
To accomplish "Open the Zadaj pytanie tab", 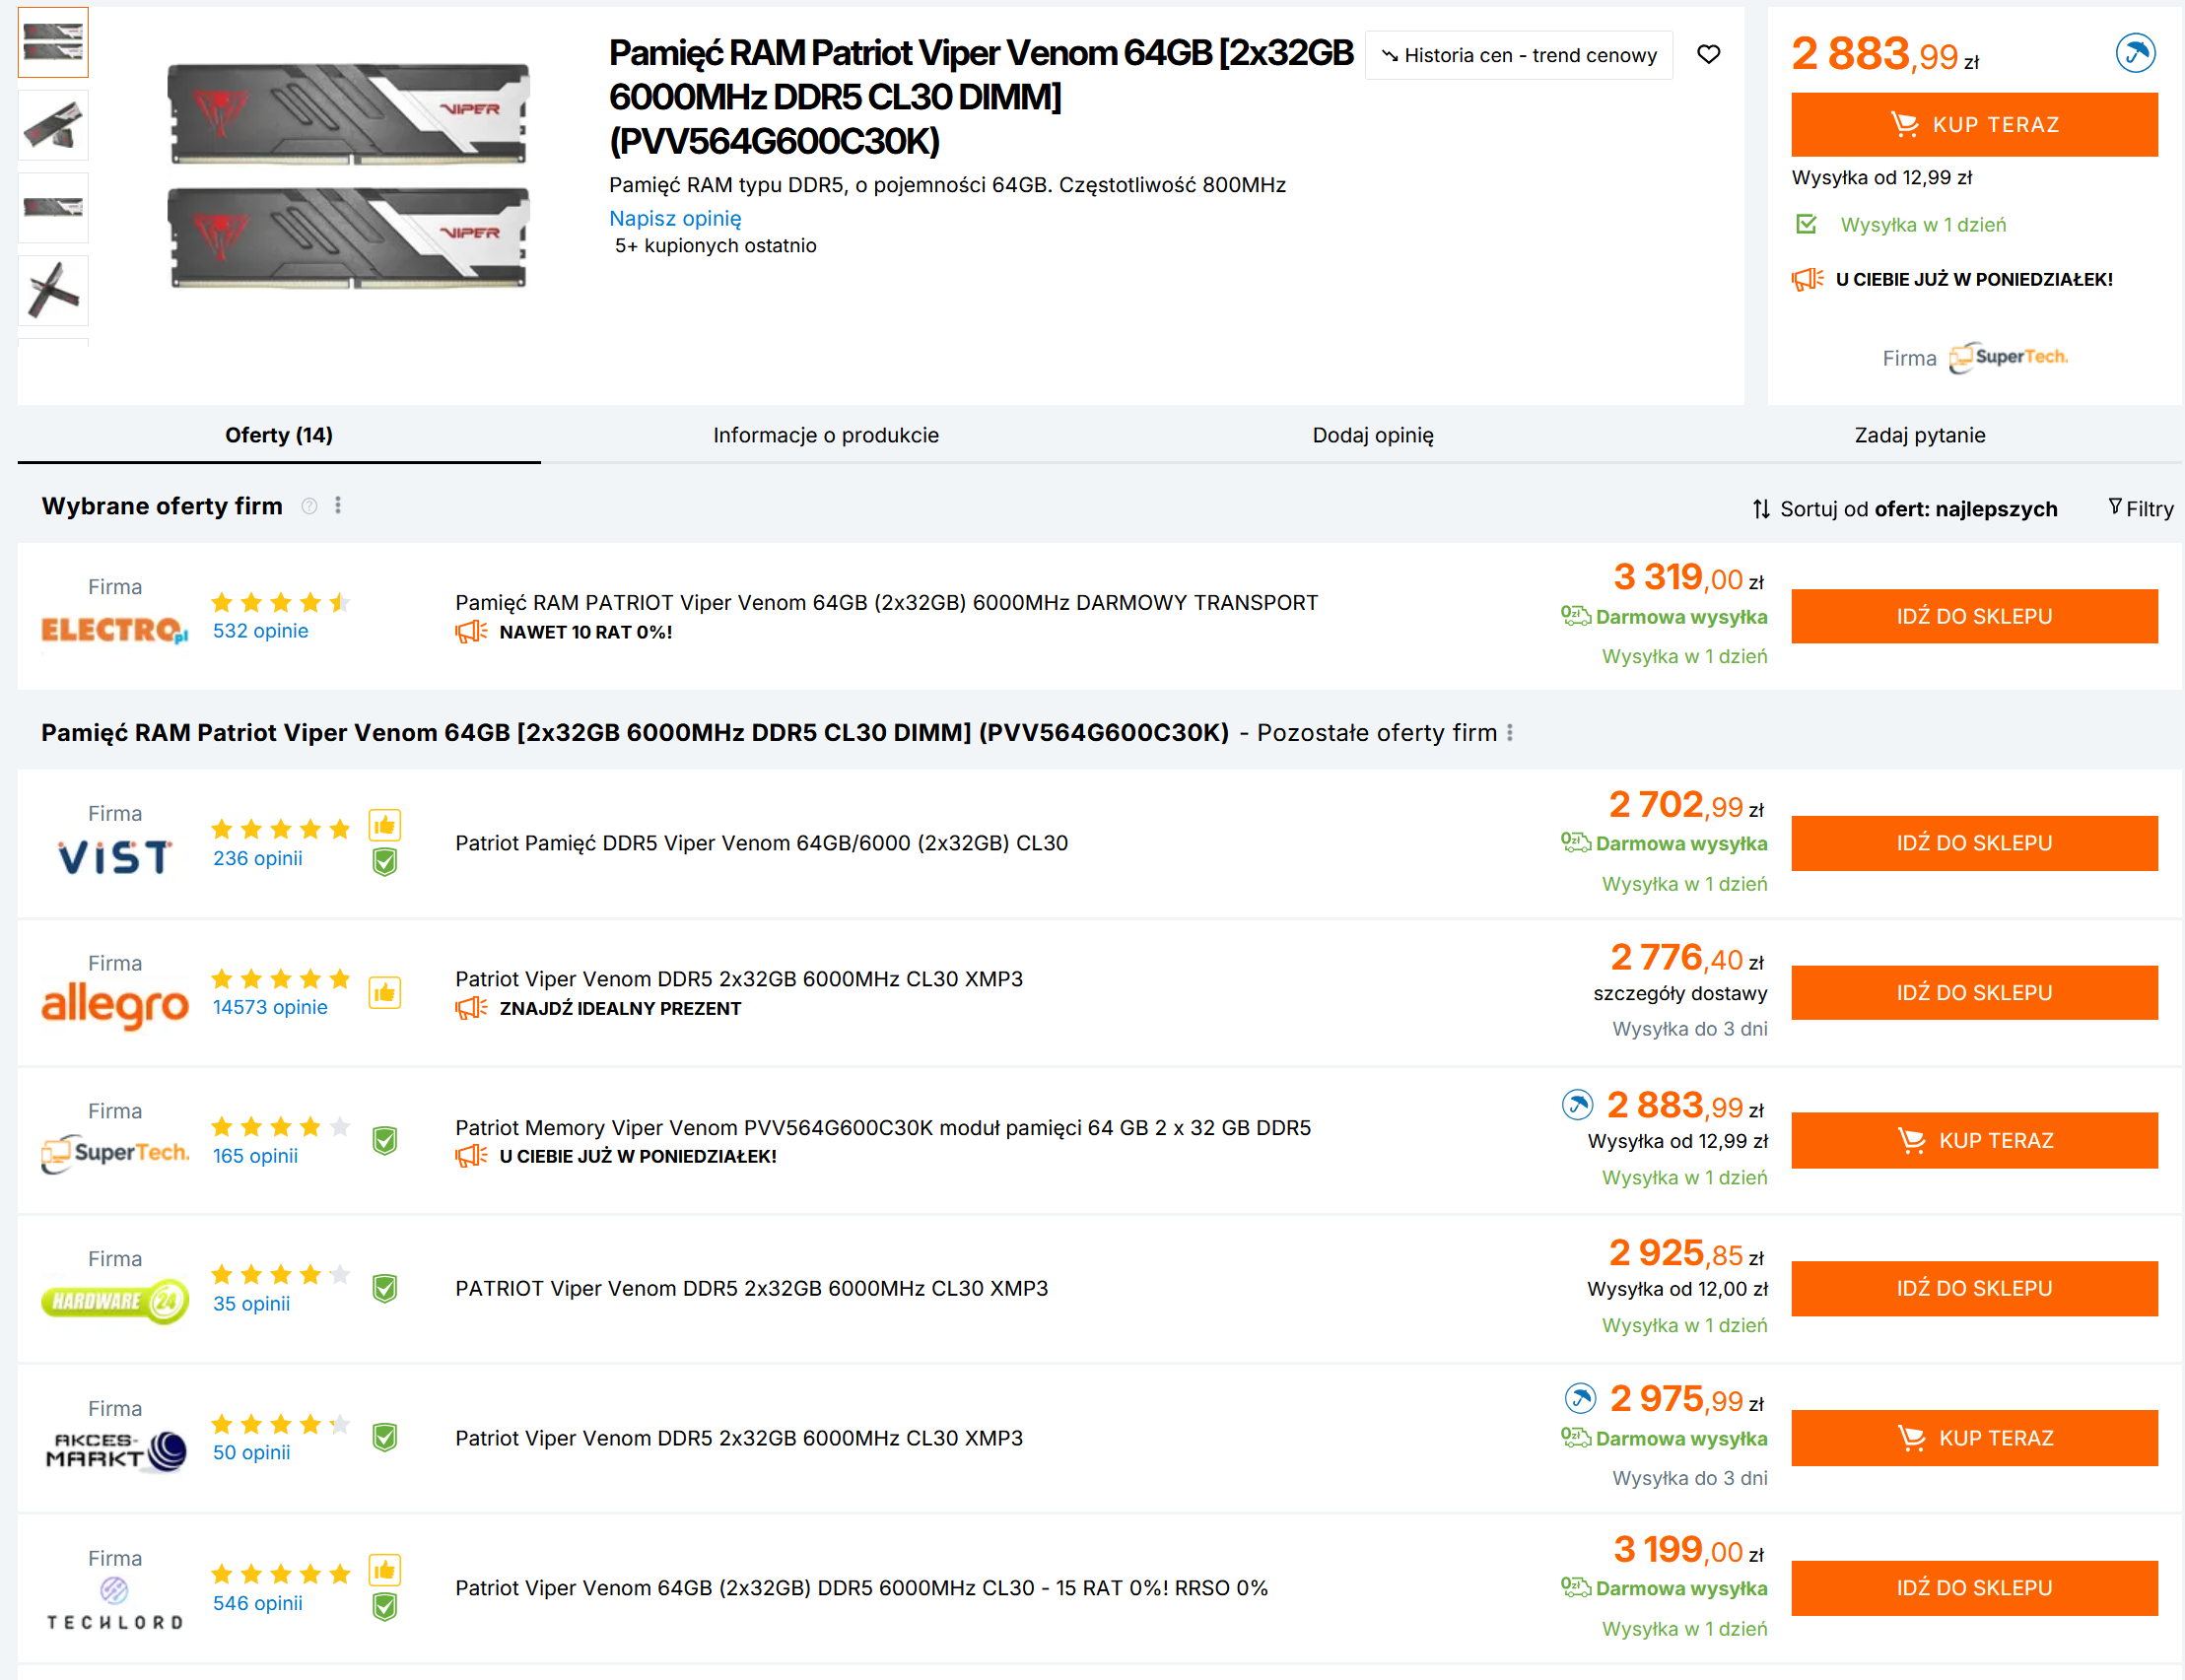I will click(x=1918, y=435).
